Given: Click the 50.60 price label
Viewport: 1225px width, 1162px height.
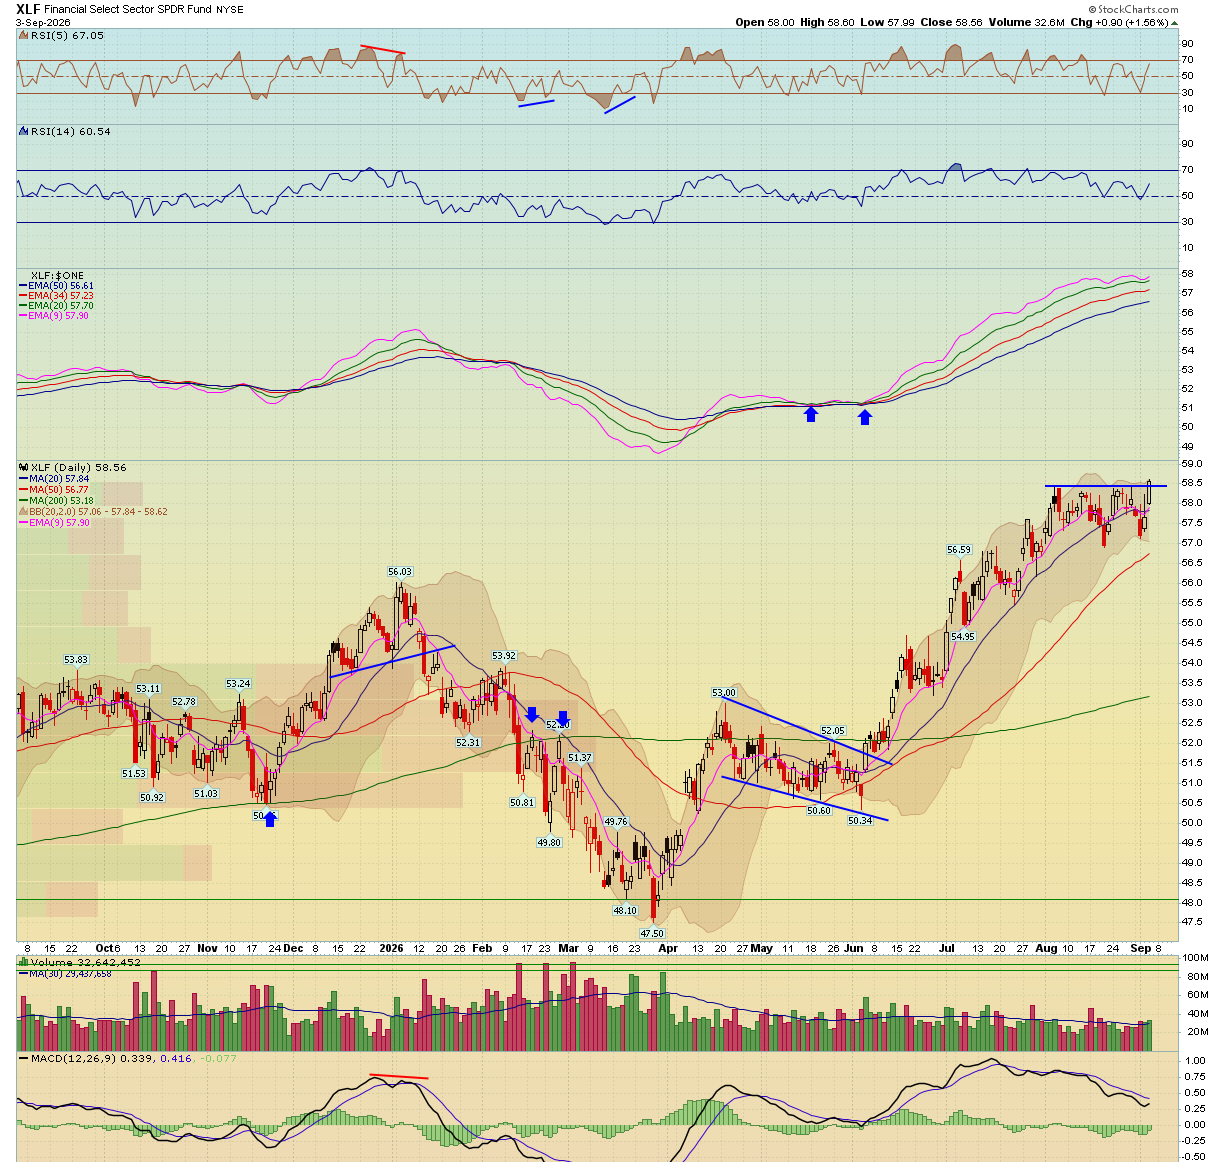Looking at the screenshot, I should tap(818, 811).
